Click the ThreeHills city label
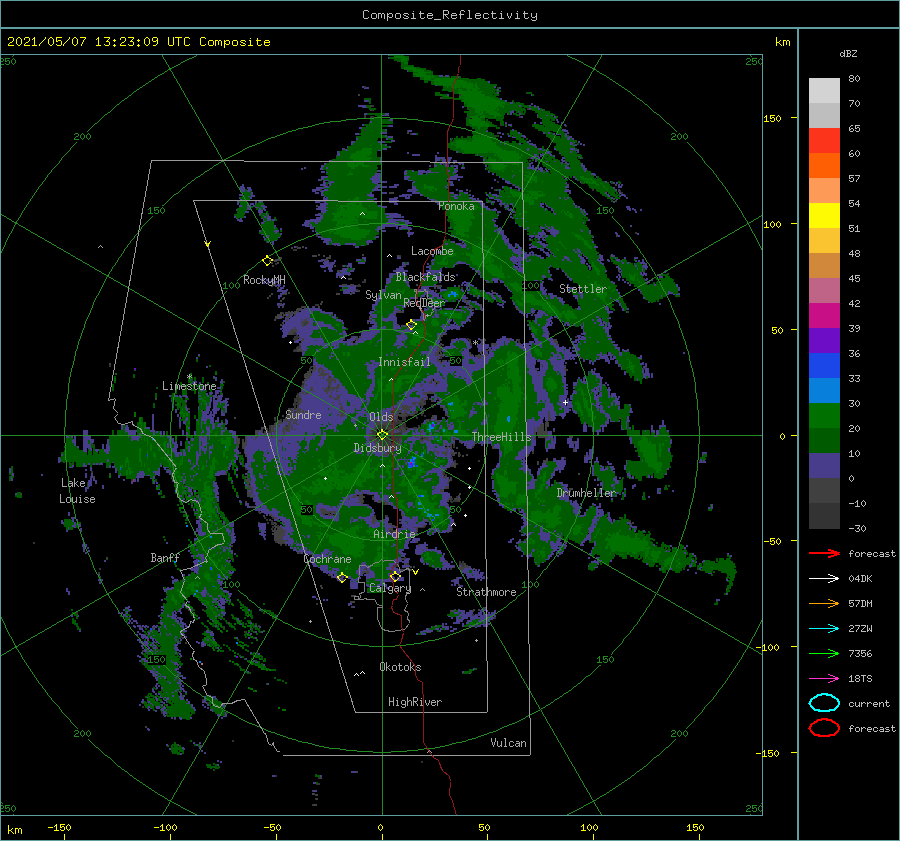900x841 pixels. [501, 437]
